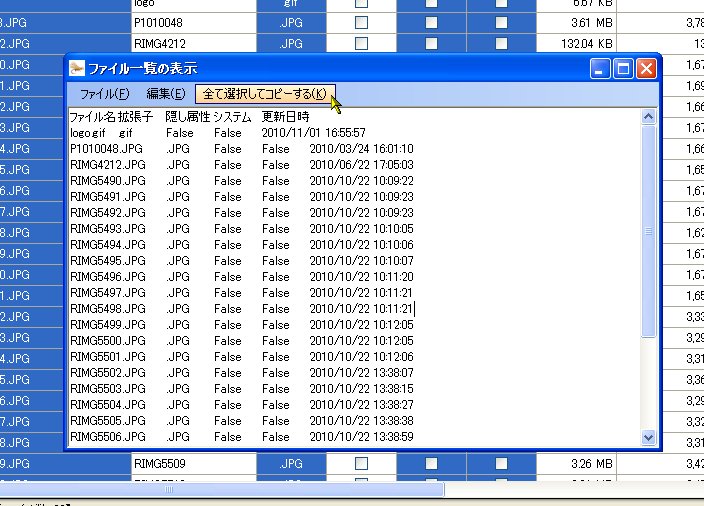The height and width of the screenshot is (506, 704).
Task: Click the RIMG5497.JPG text in the dialog
Action: [x=108, y=293]
